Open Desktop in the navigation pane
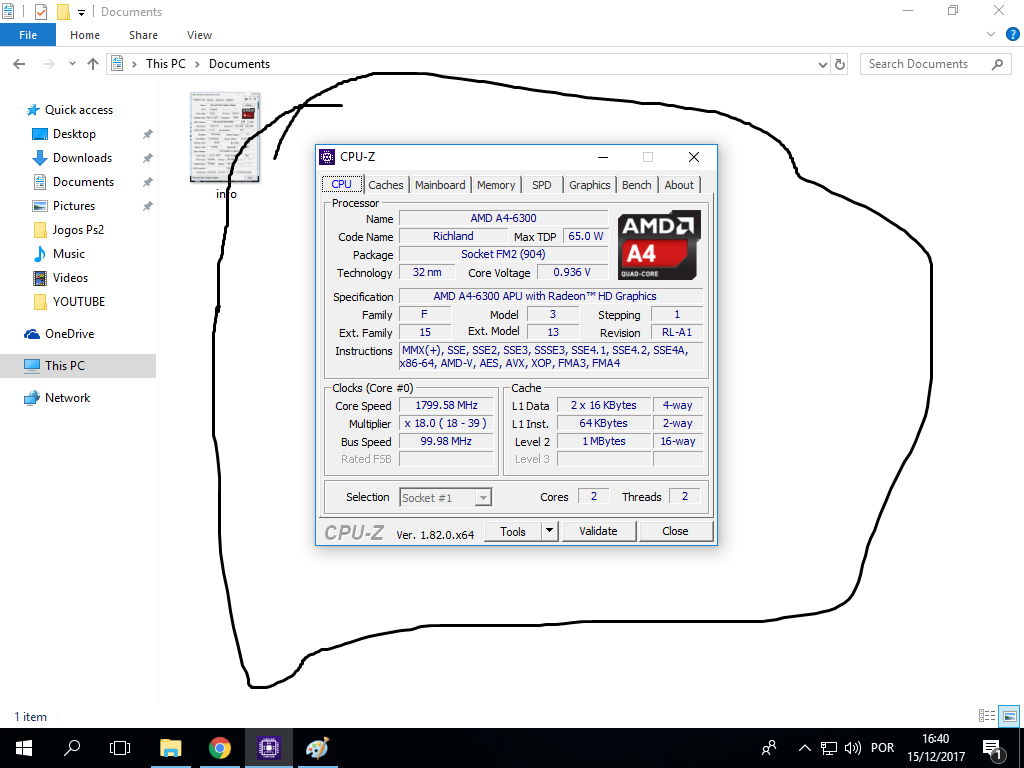The width and height of the screenshot is (1024, 768). pos(74,134)
